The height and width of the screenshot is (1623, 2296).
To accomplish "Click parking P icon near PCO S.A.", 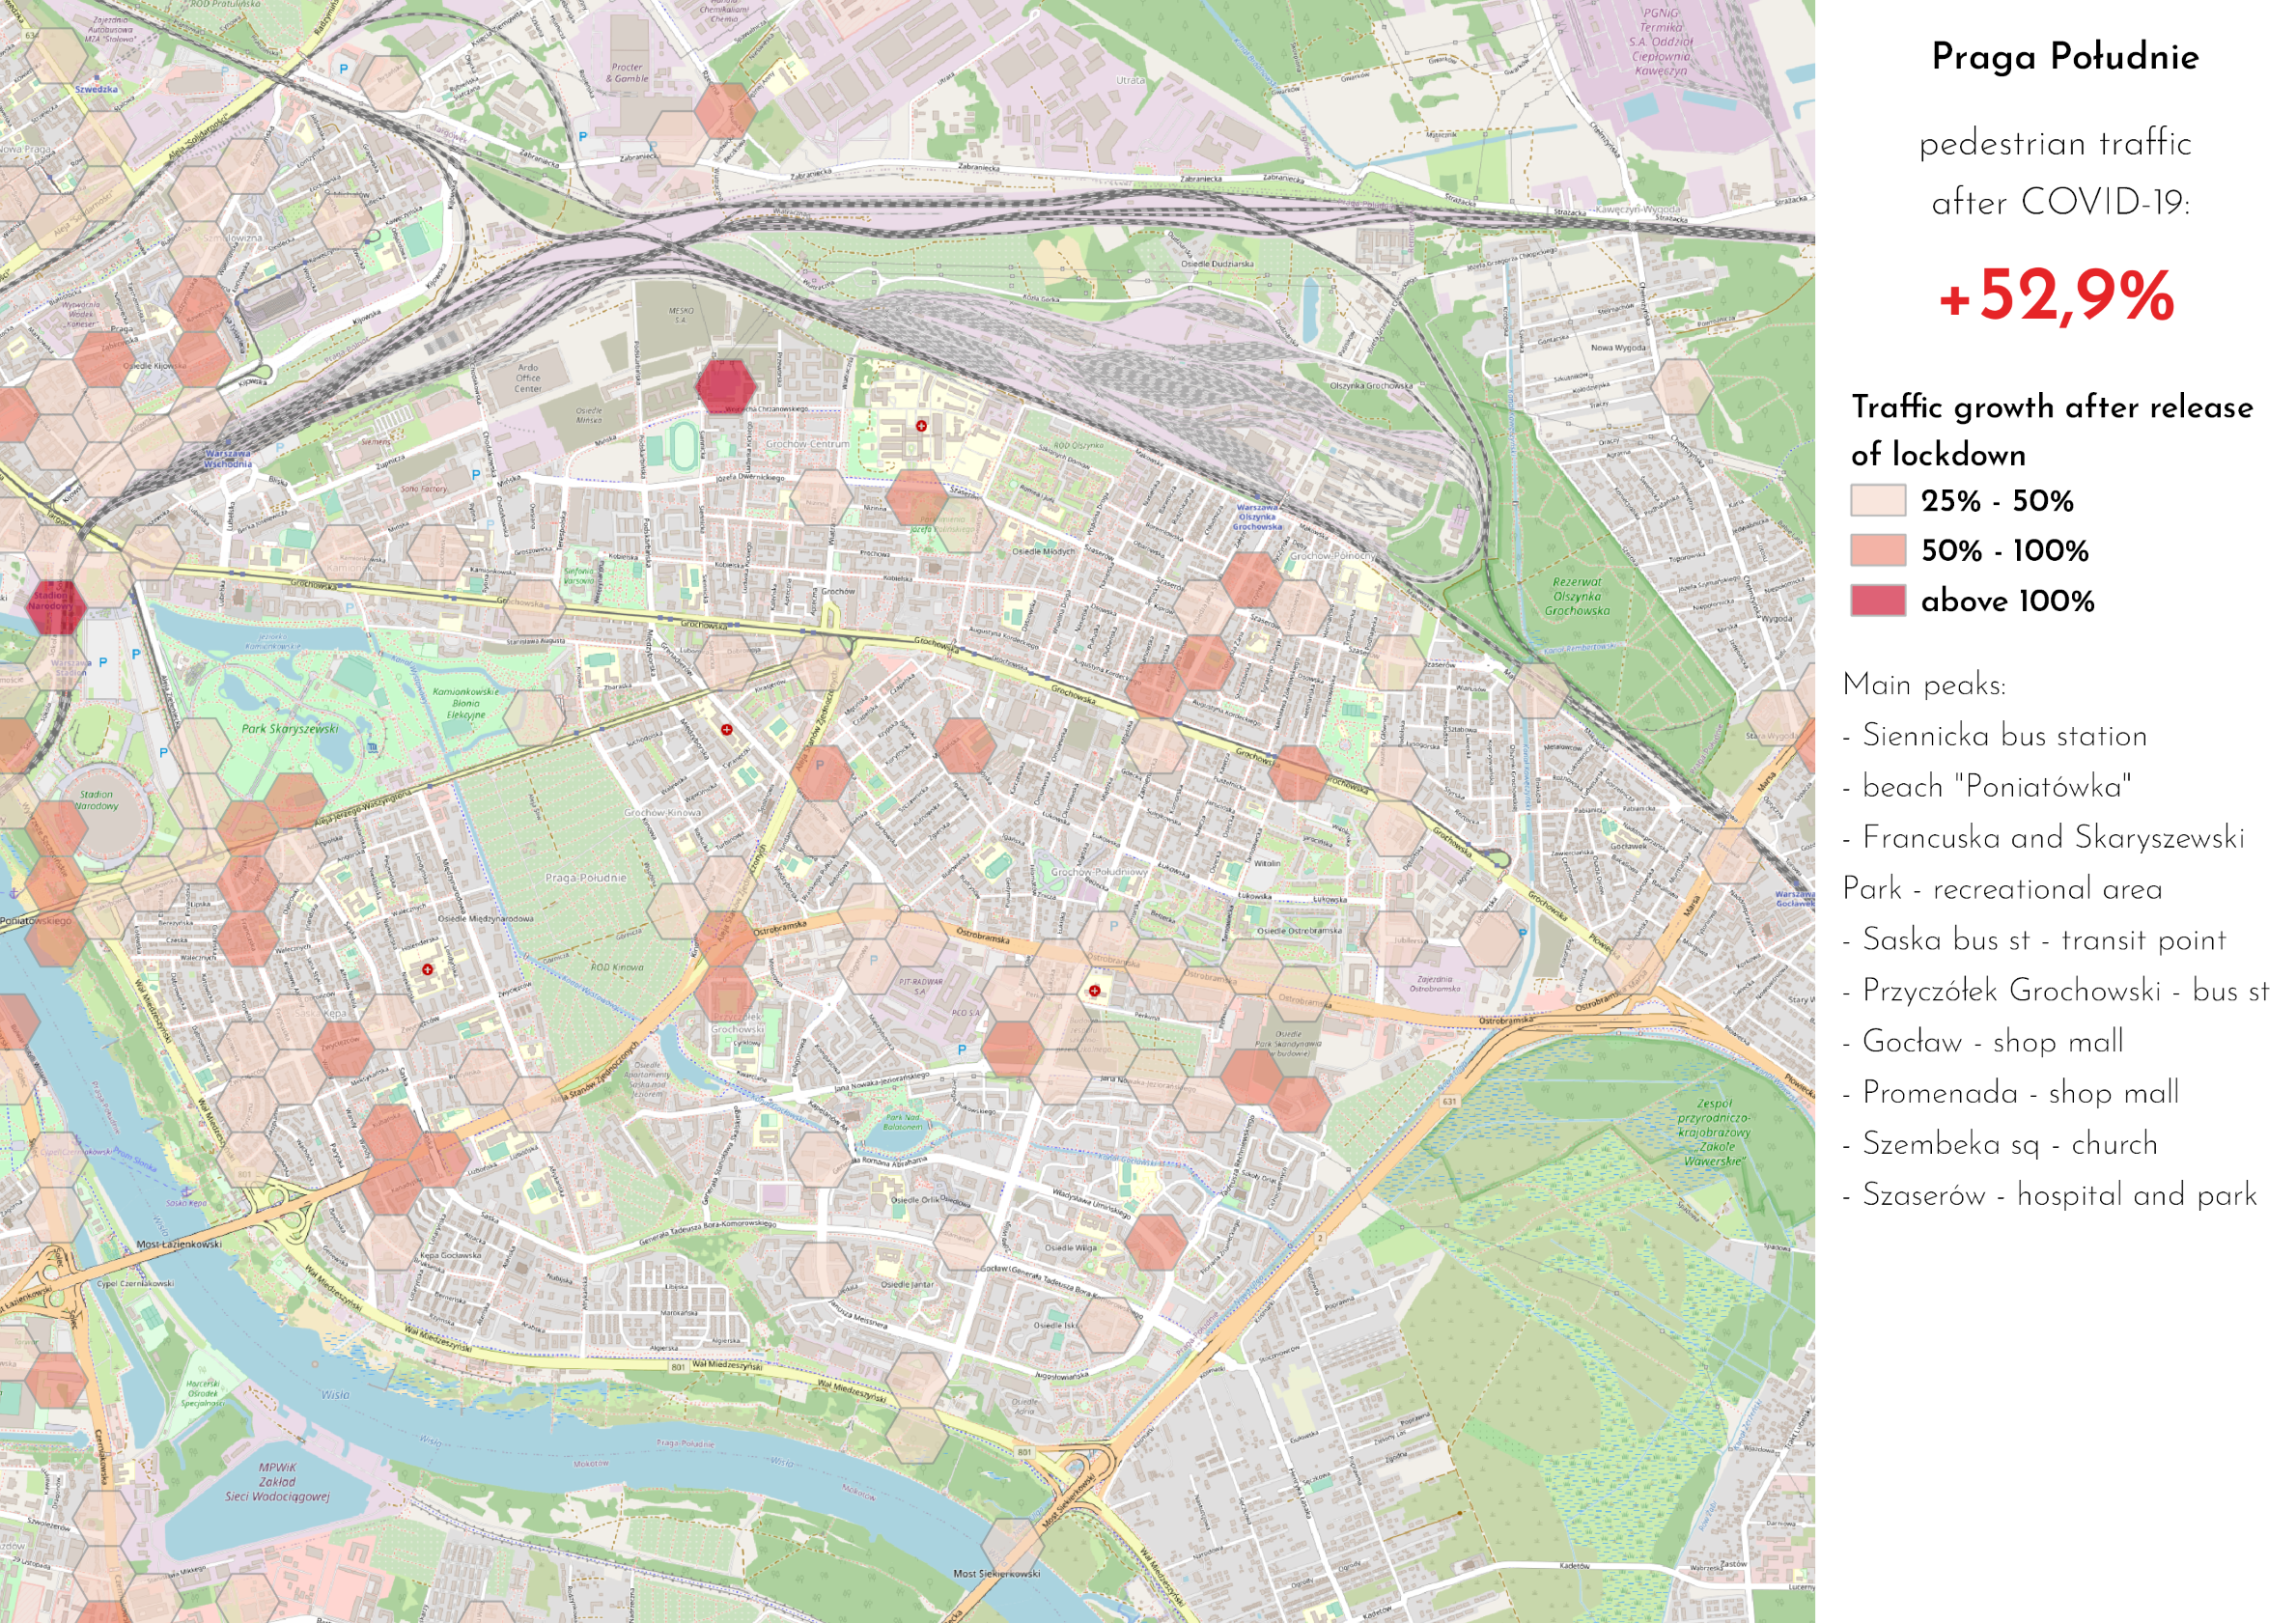I will coord(962,1050).
